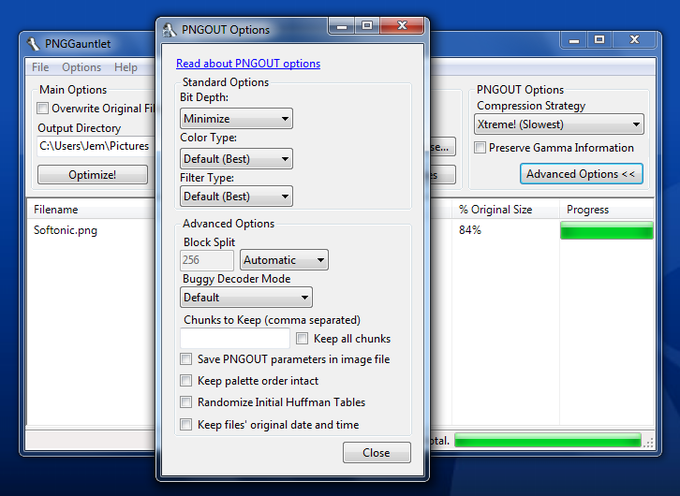Check the Keep all chunks box
This screenshot has width=680, height=496.
tap(302, 338)
